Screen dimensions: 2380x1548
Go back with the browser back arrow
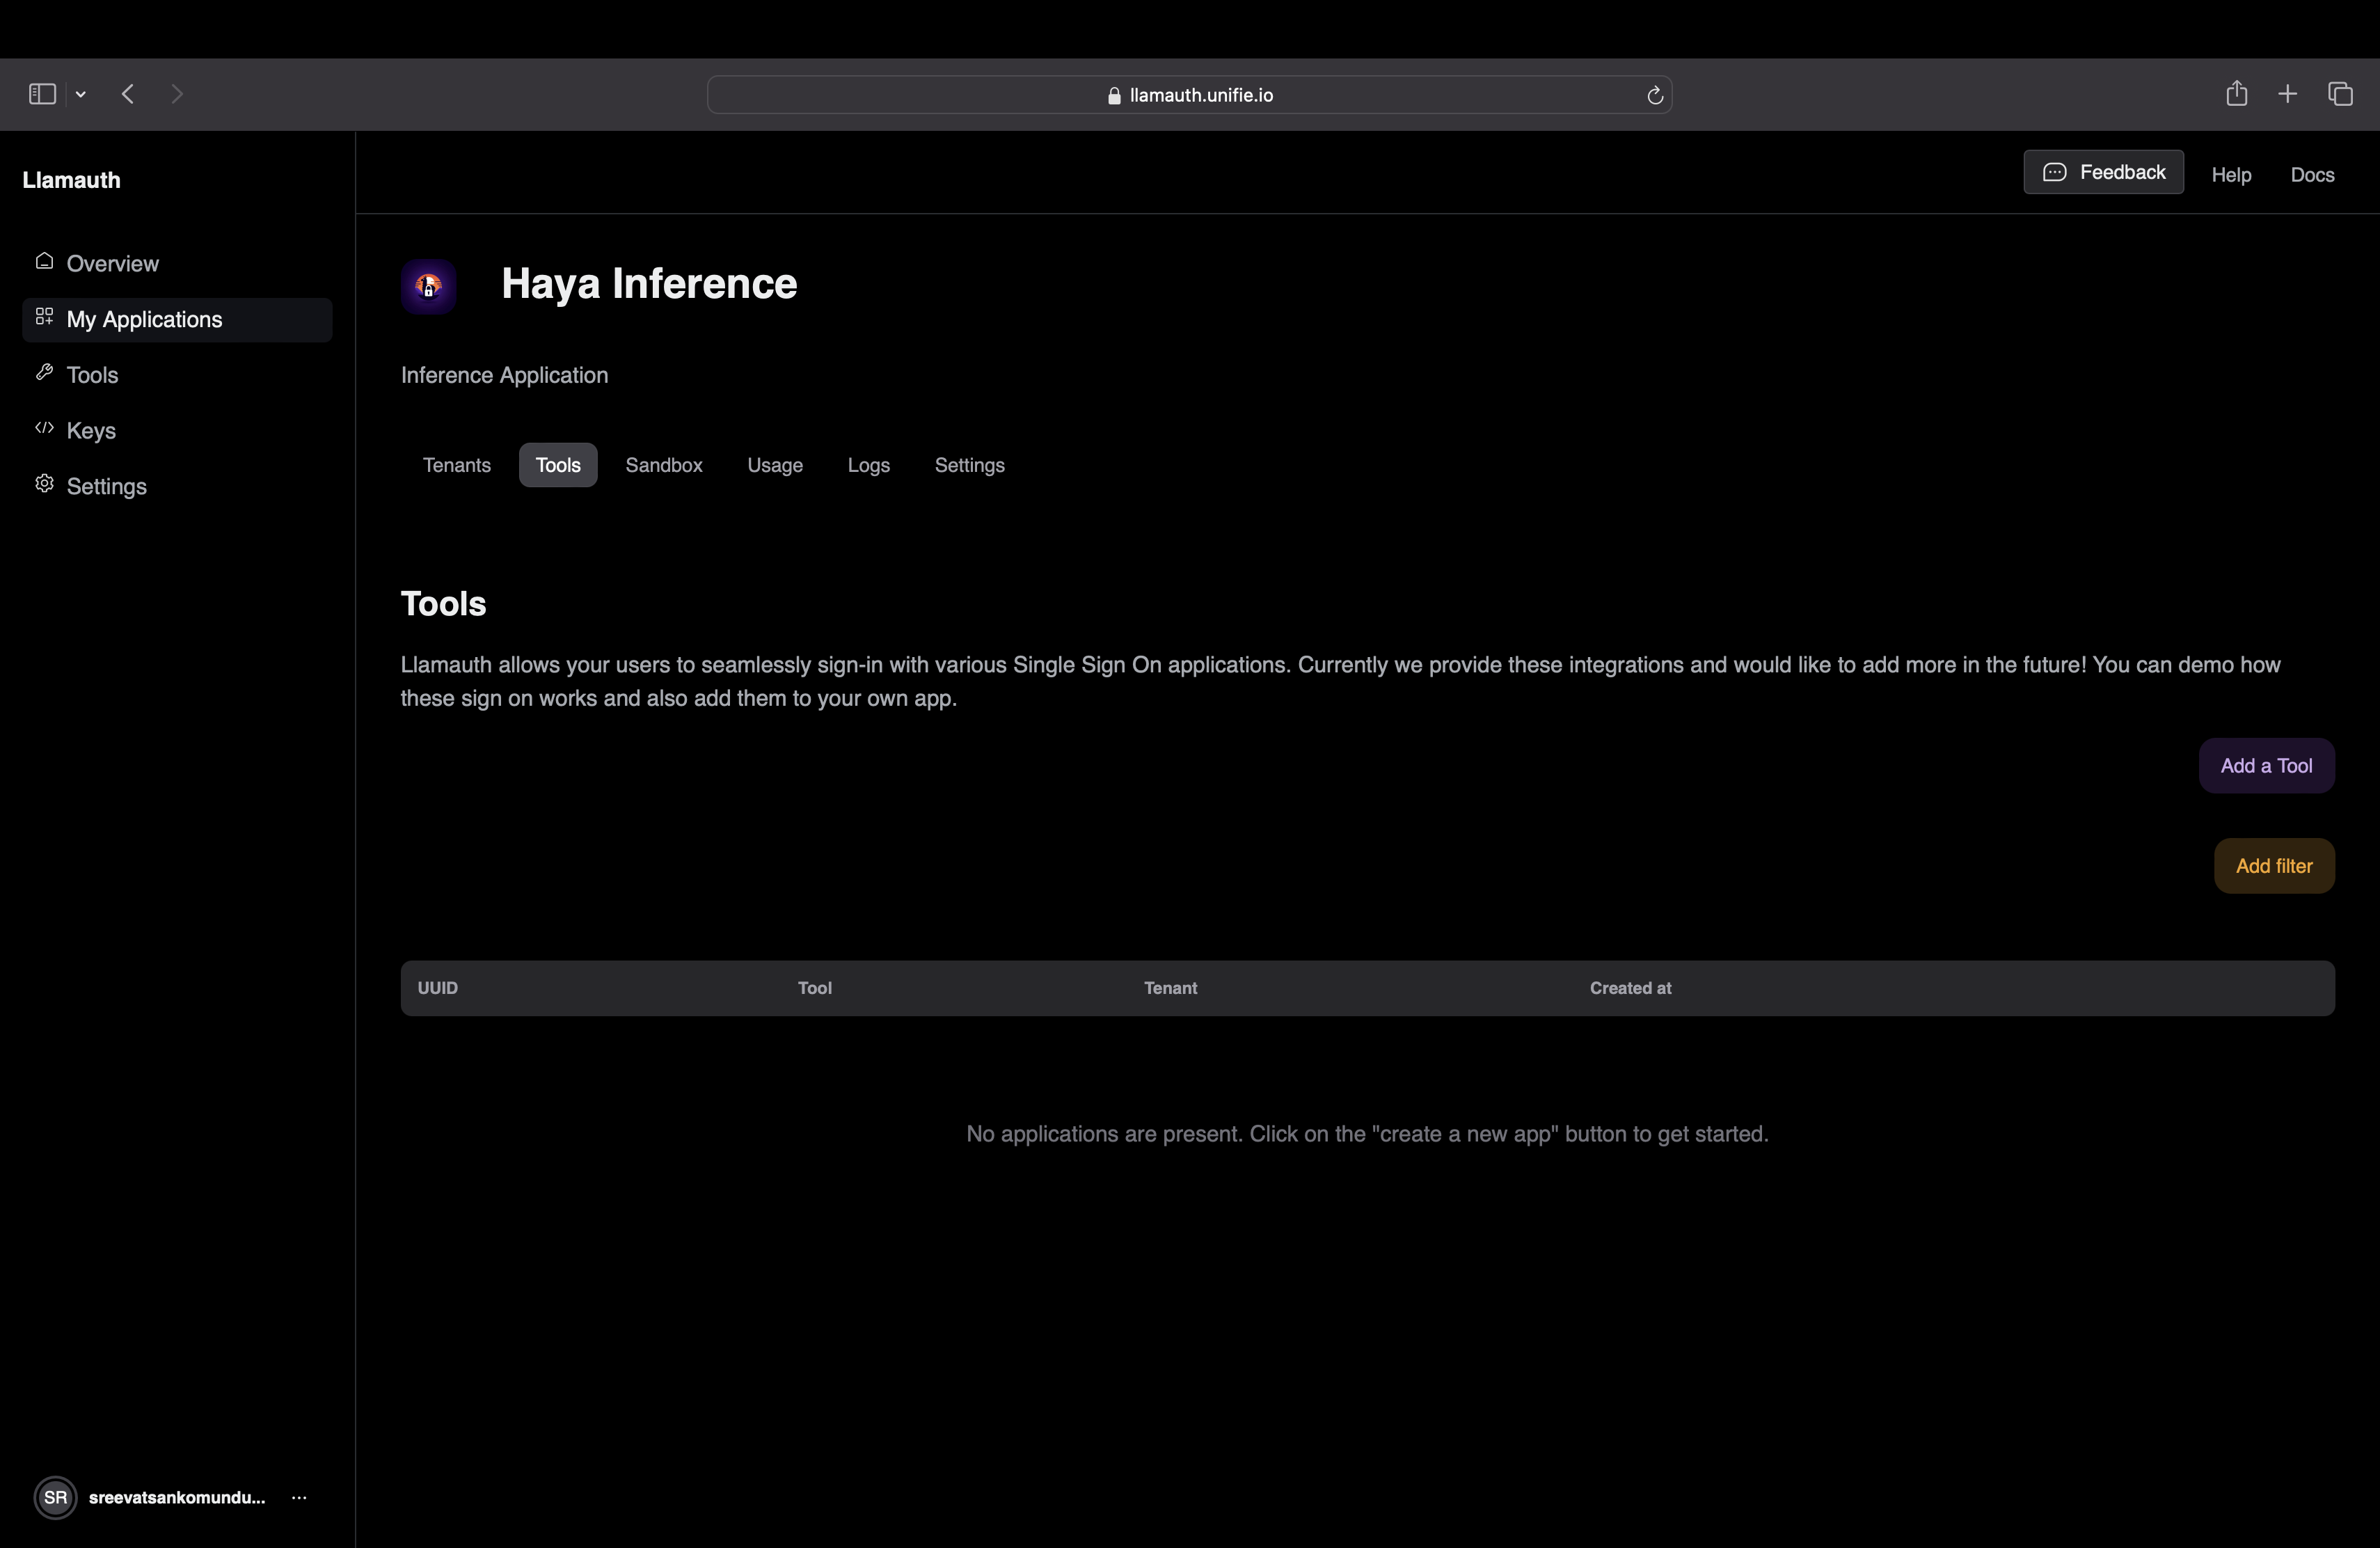pos(128,94)
